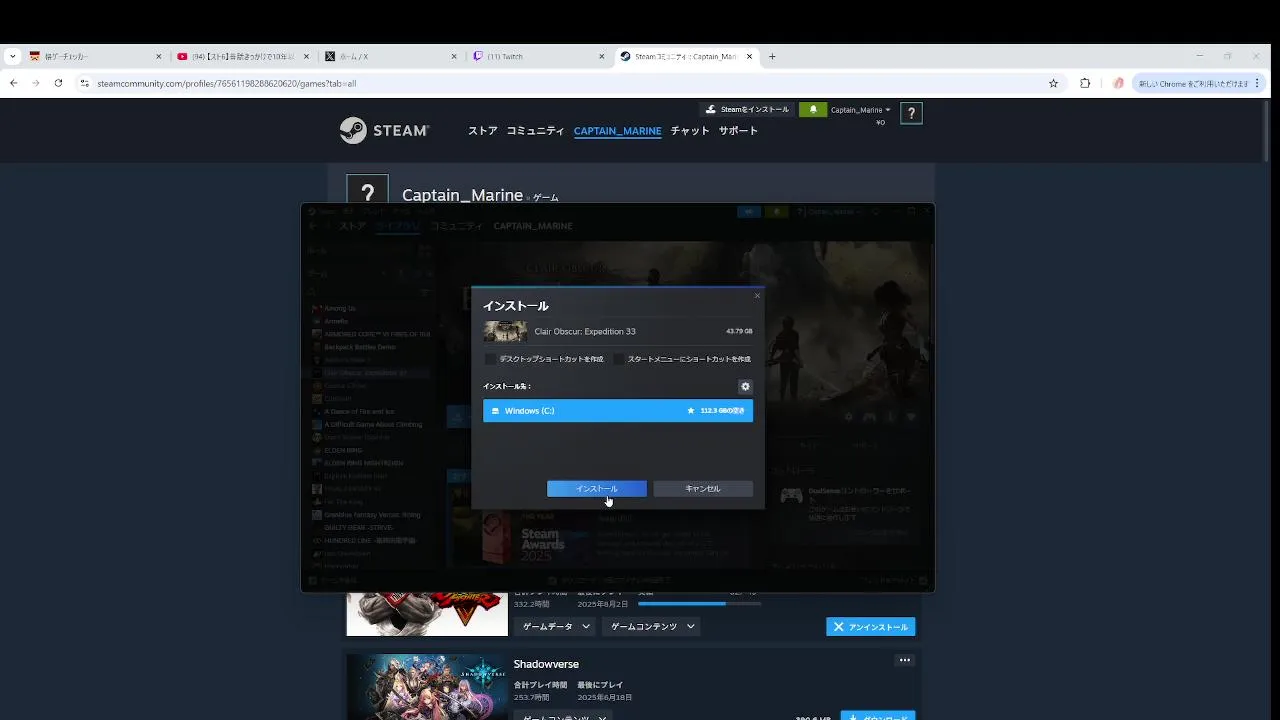Click the Clair Obscur: Expedition 33 thumbnail in dialog

click(505, 331)
